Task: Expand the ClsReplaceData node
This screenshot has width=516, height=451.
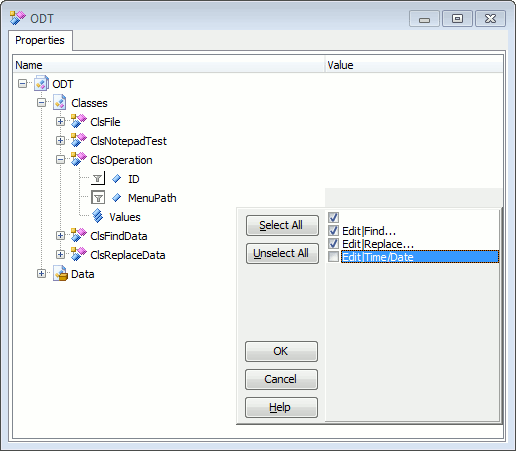Action: click(60, 255)
